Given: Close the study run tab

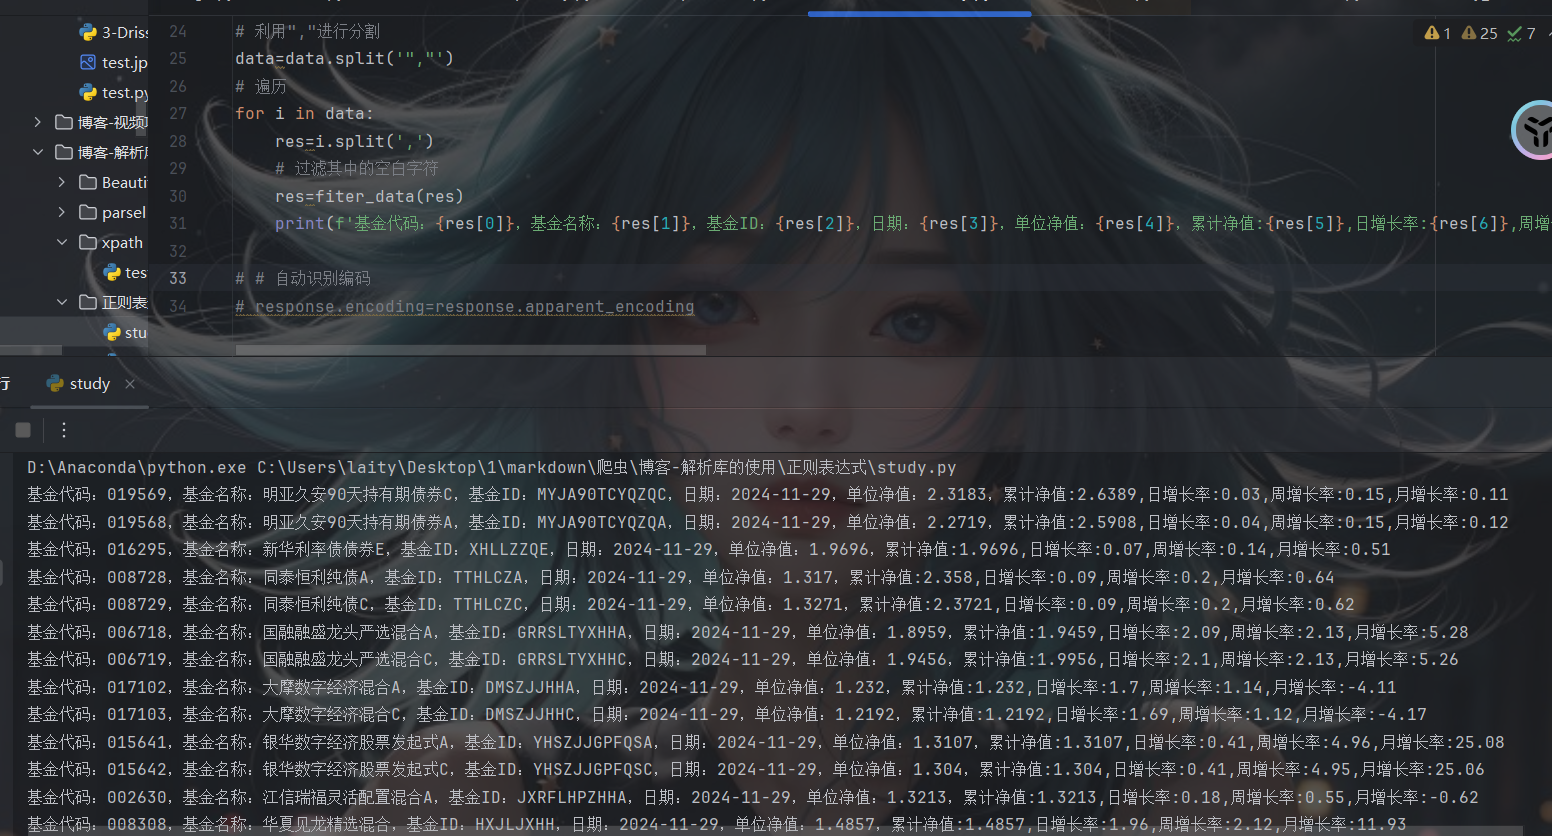Looking at the screenshot, I should 130,384.
